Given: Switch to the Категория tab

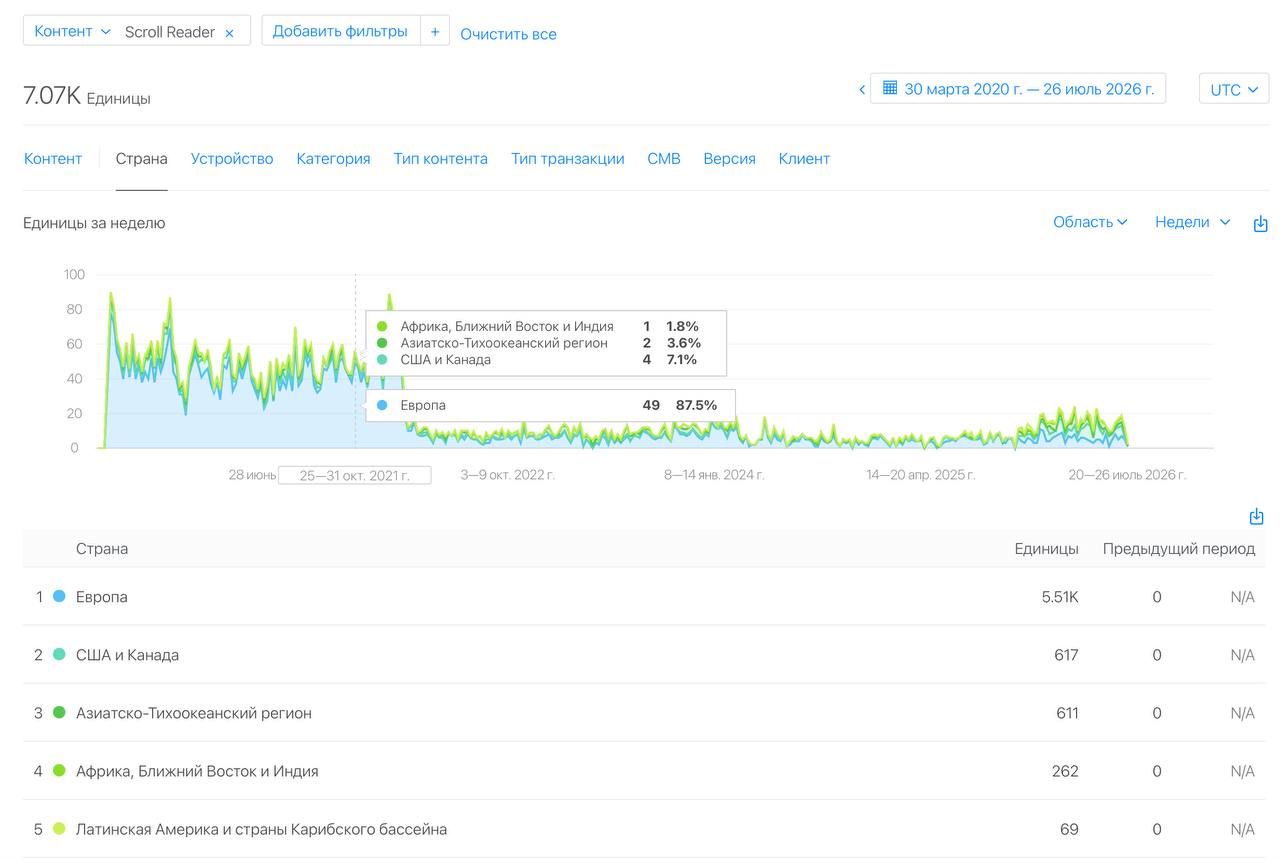Looking at the screenshot, I should (333, 159).
